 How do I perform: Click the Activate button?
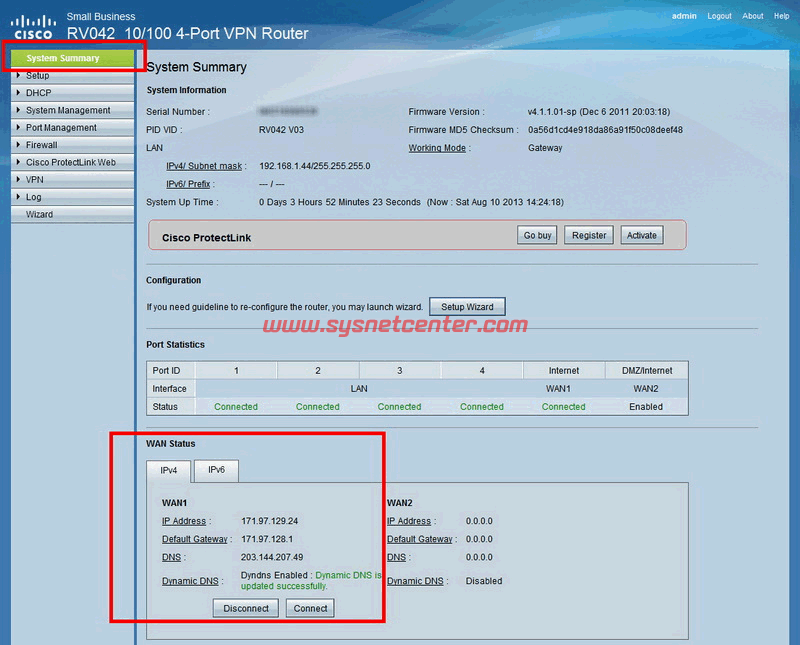pyautogui.click(x=642, y=235)
